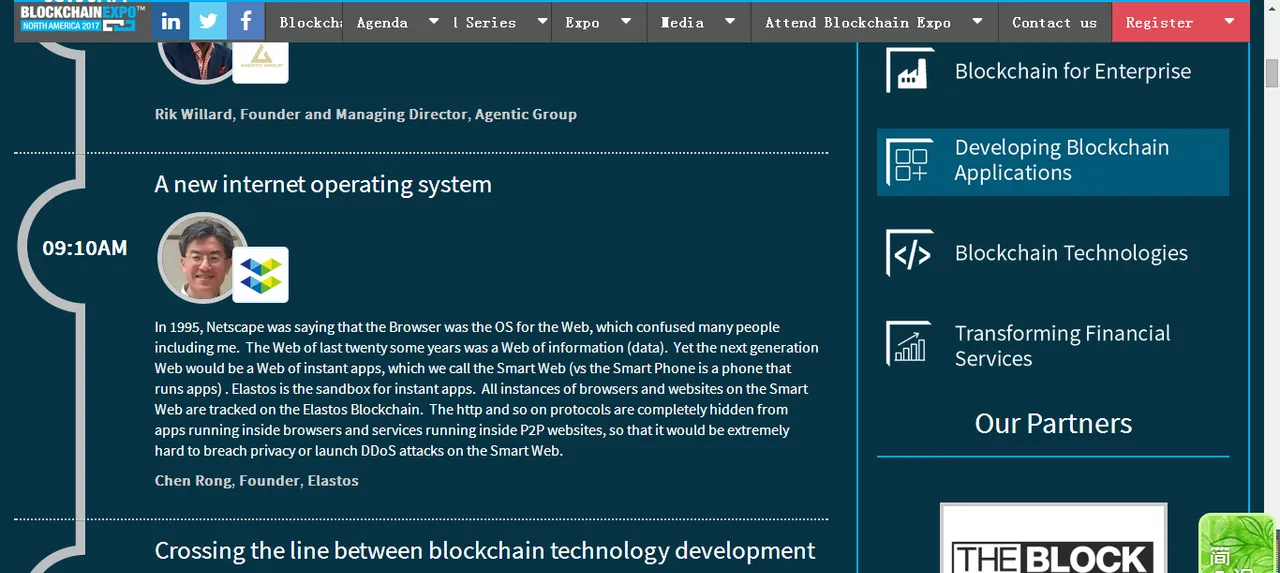The height and width of the screenshot is (573, 1280).
Task: Click 'Chen Rong, Founder, Elastos' speaker name
Action: tap(256, 481)
